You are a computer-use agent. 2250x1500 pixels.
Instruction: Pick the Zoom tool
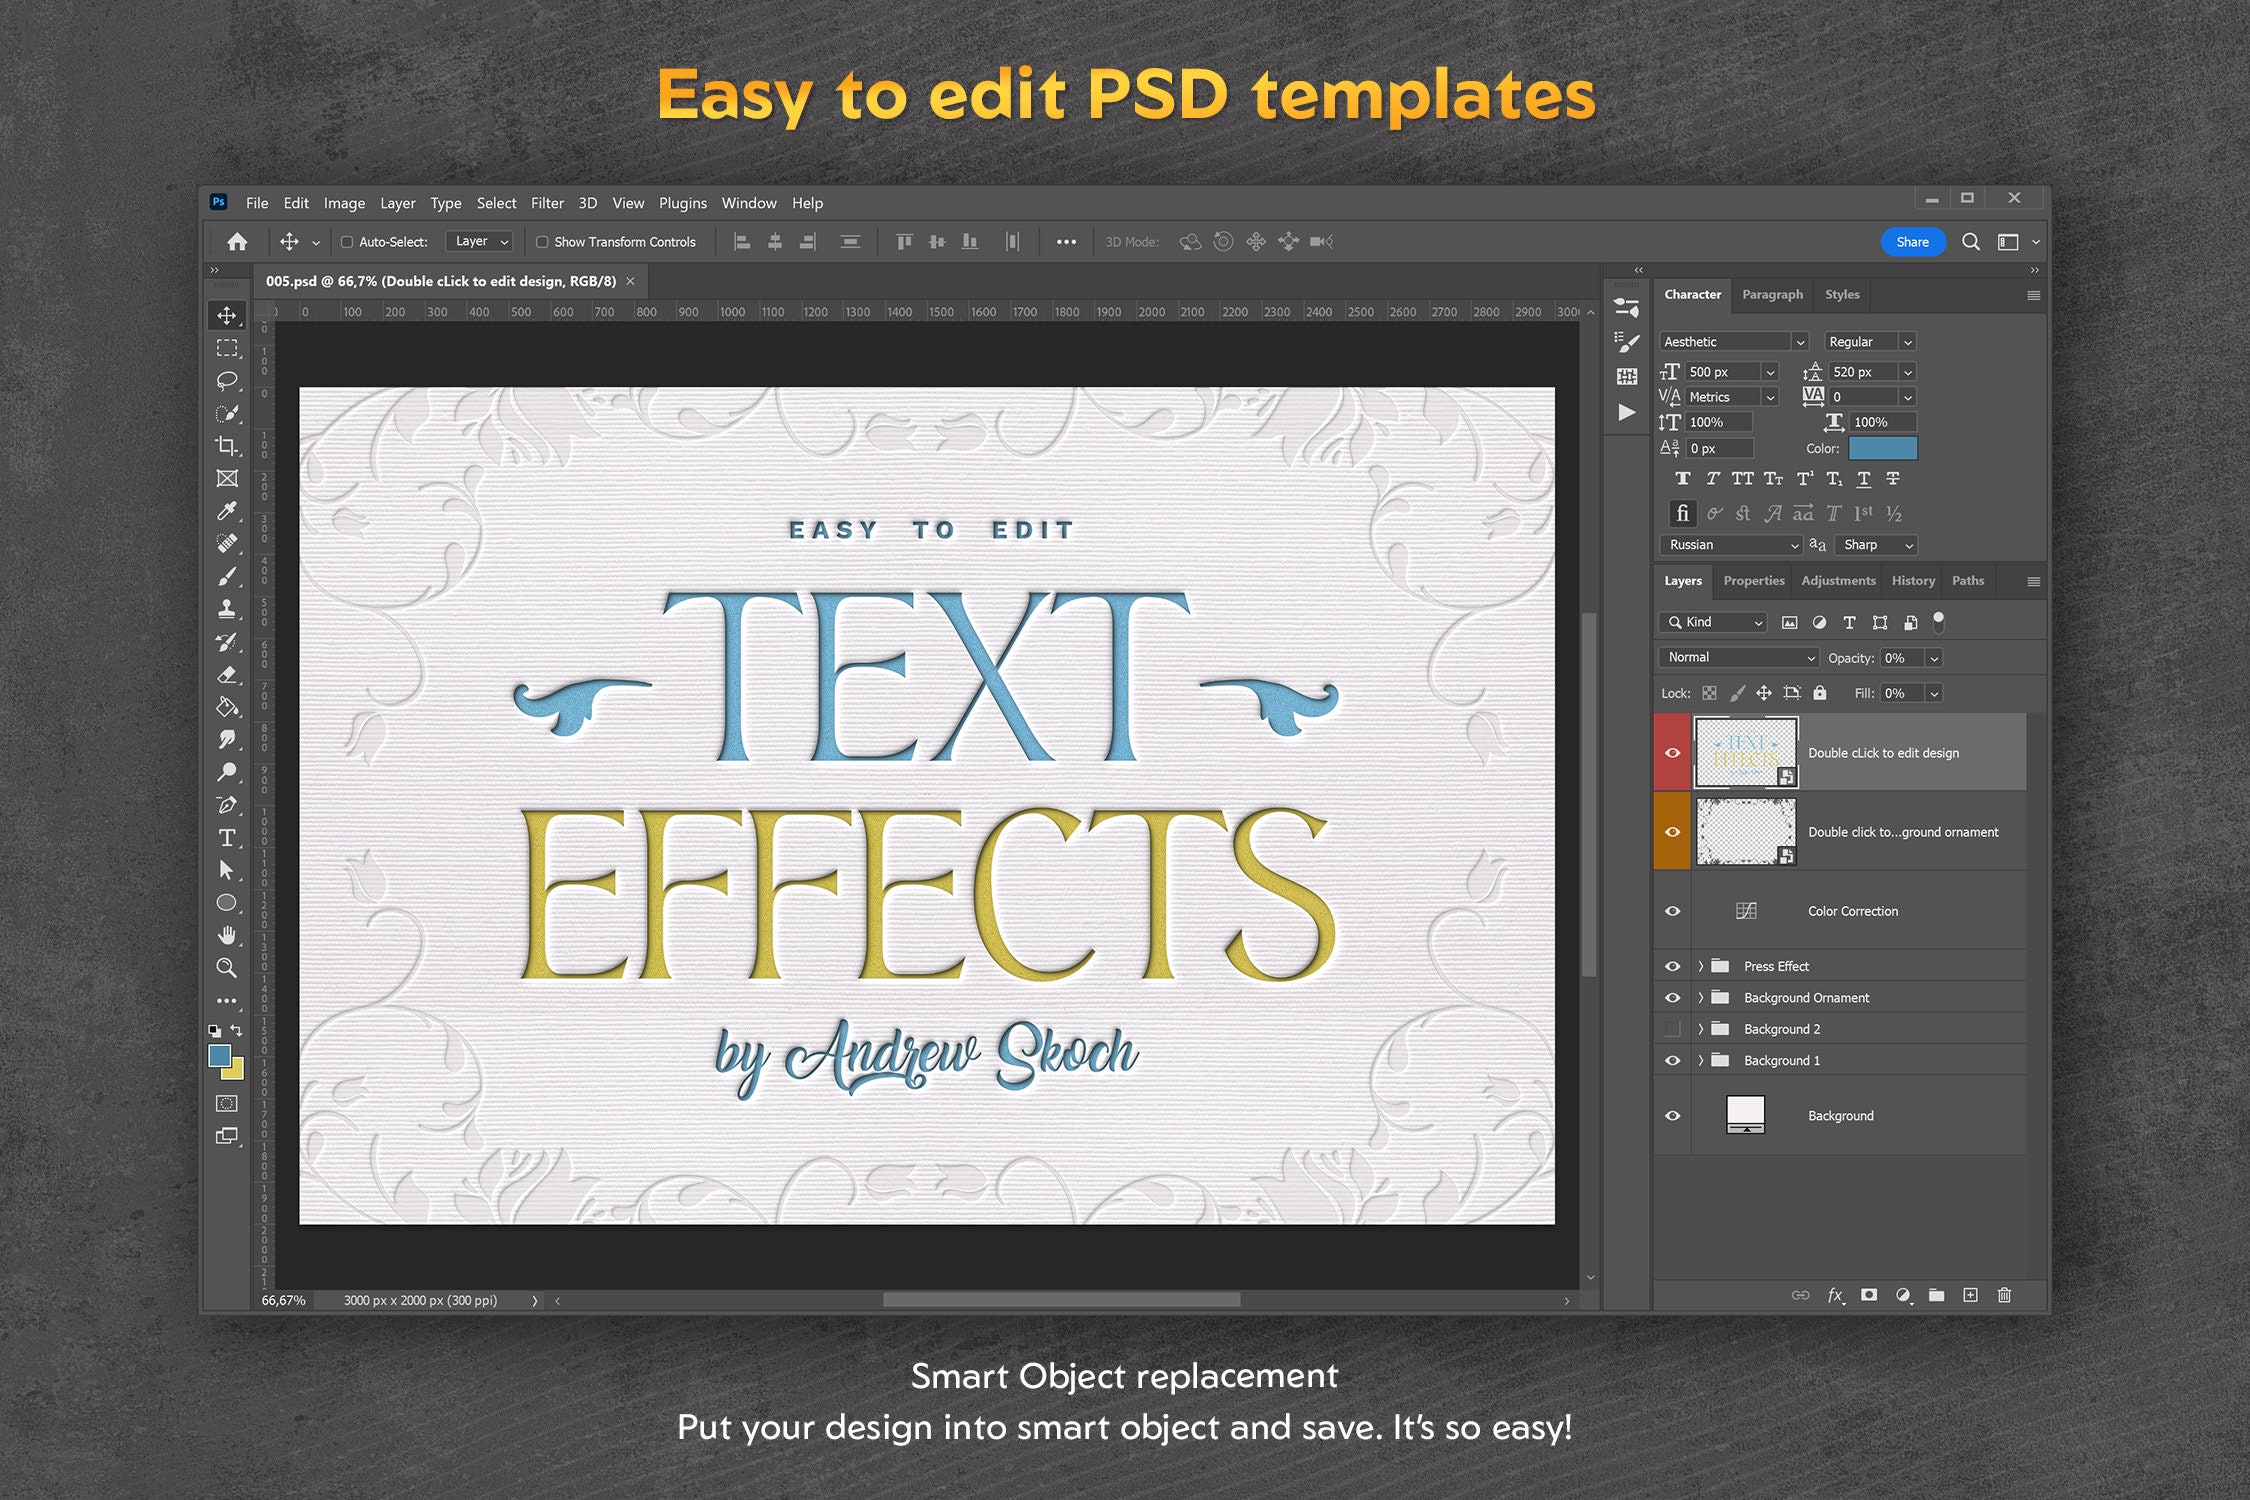pos(228,968)
